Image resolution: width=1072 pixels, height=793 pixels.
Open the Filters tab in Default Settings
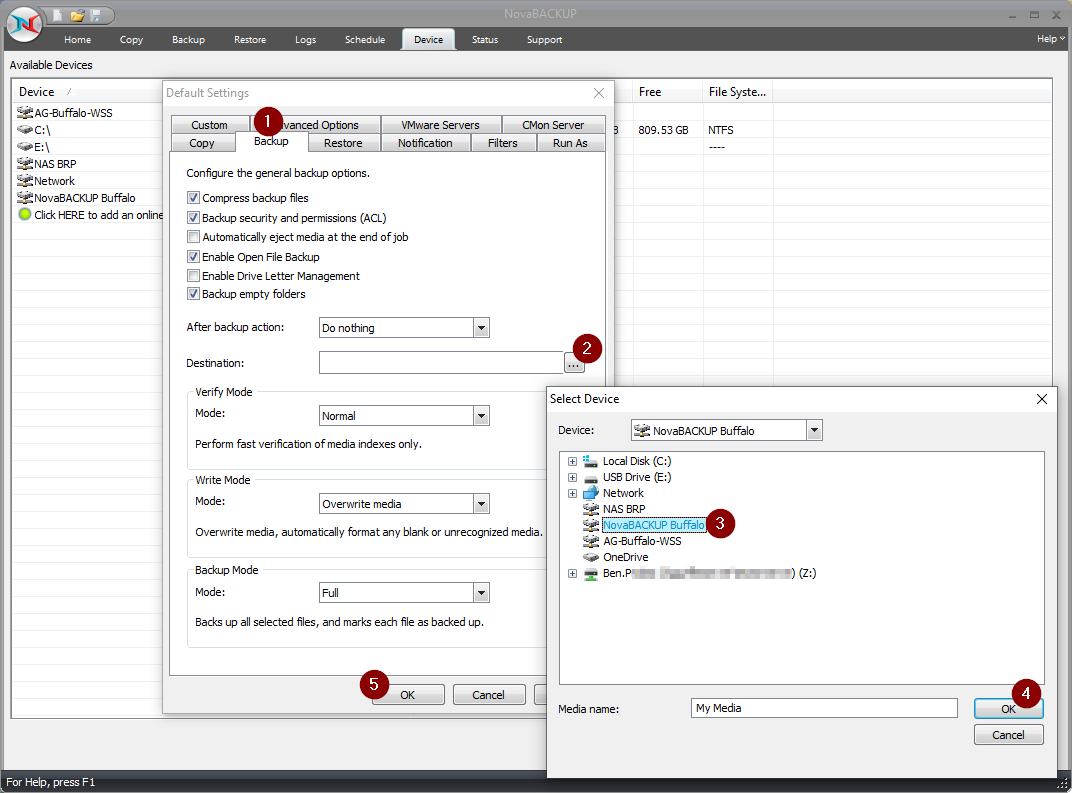click(502, 143)
